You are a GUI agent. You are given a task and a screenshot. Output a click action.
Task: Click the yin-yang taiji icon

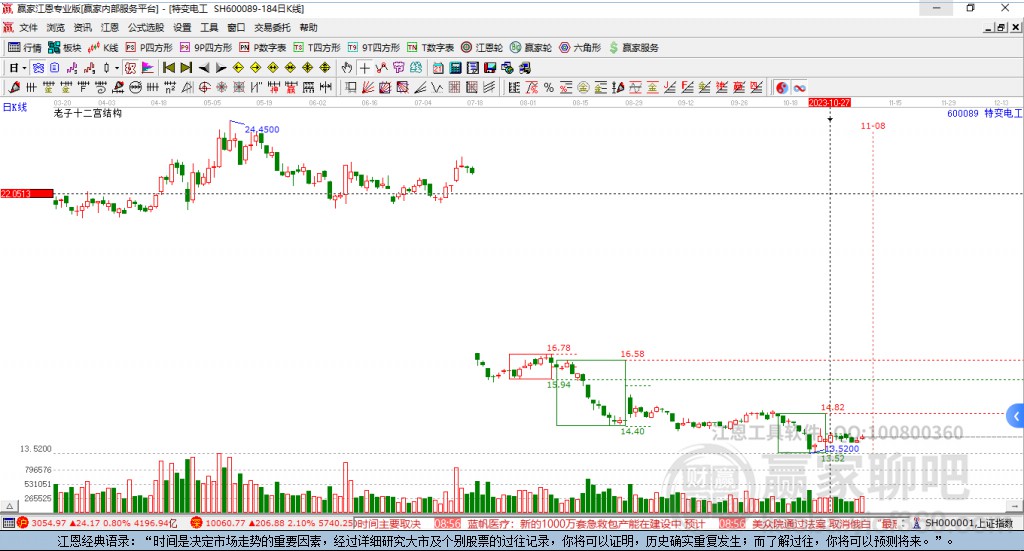click(782, 87)
